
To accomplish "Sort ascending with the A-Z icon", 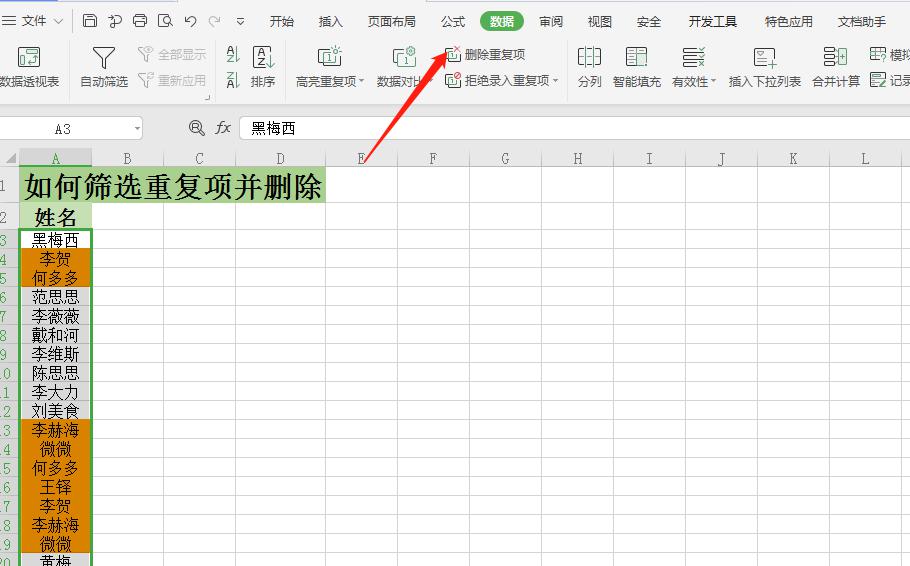I will pyautogui.click(x=233, y=55).
